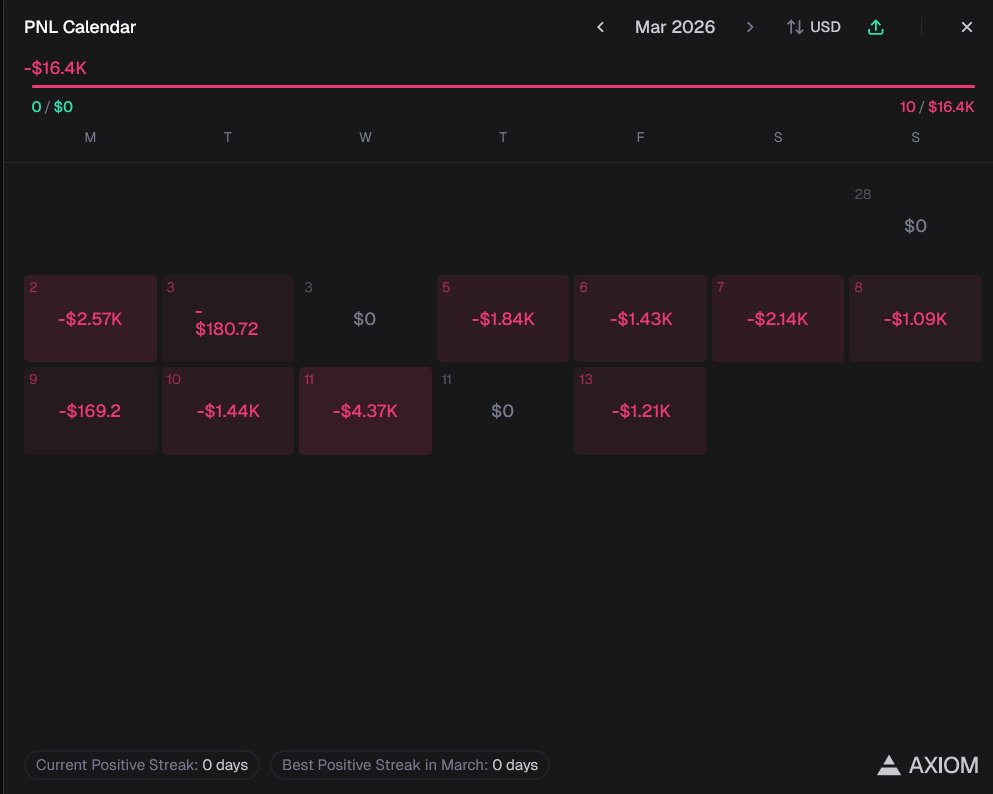This screenshot has width=993, height=794.
Task: Click the F weekday column header
Action: pos(640,137)
